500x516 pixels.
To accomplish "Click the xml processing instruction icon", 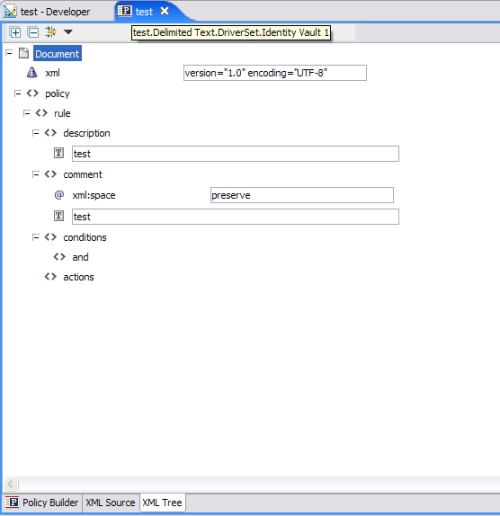I will (32, 72).
